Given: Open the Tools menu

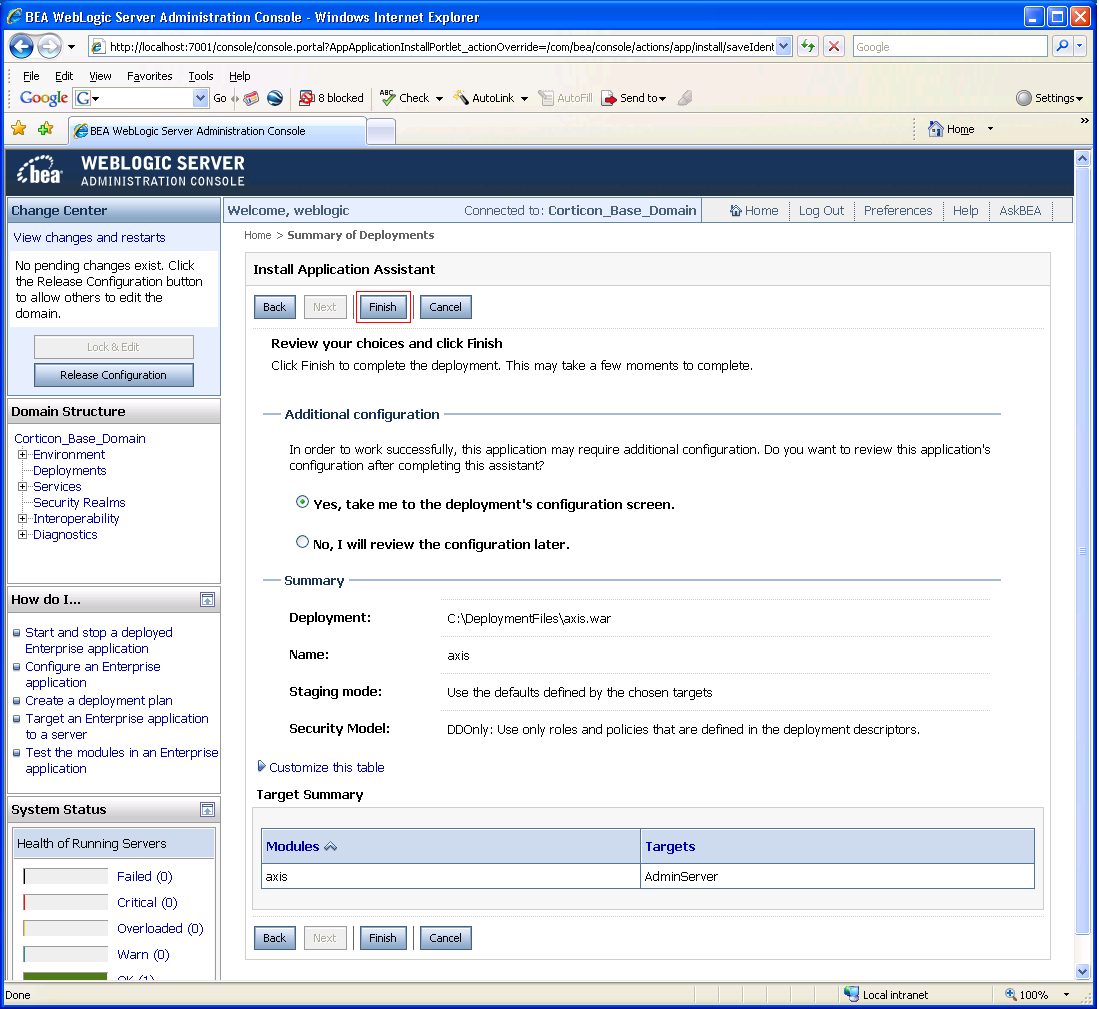Looking at the screenshot, I should pyautogui.click(x=200, y=75).
